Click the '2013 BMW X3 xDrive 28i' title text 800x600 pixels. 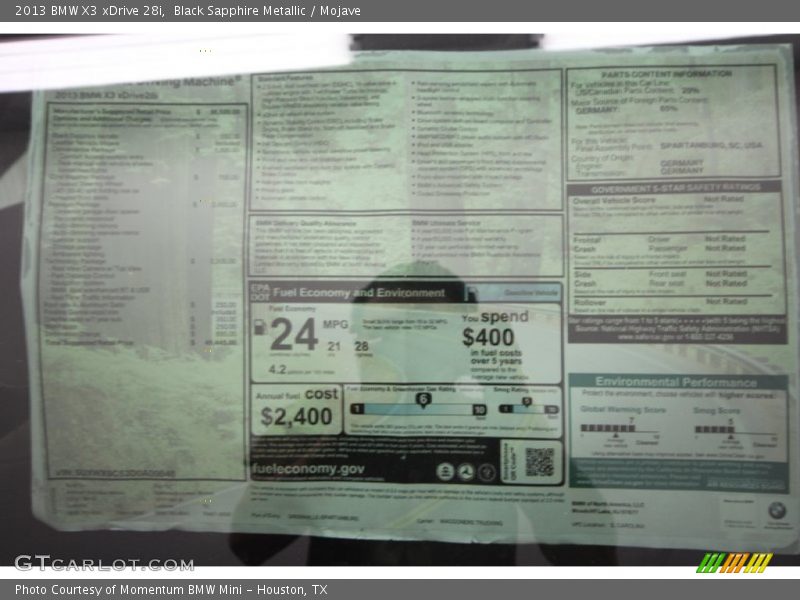pos(89,11)
